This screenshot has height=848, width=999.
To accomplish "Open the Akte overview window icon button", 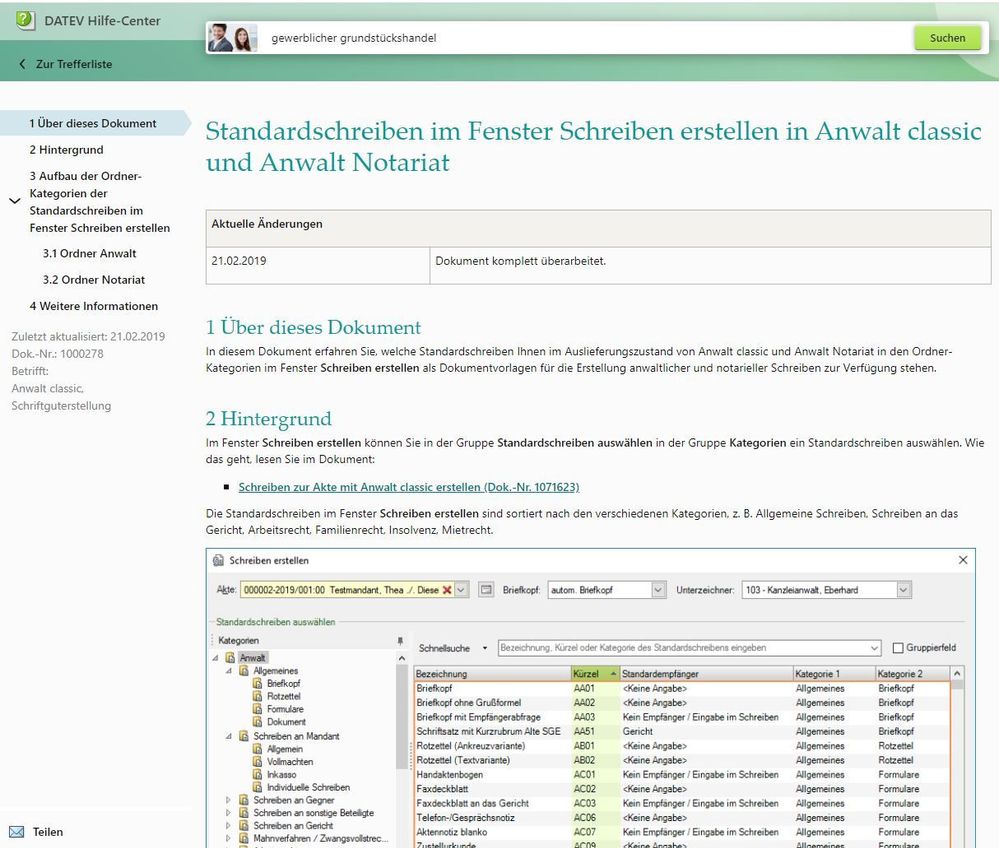I will coord(486,590).
